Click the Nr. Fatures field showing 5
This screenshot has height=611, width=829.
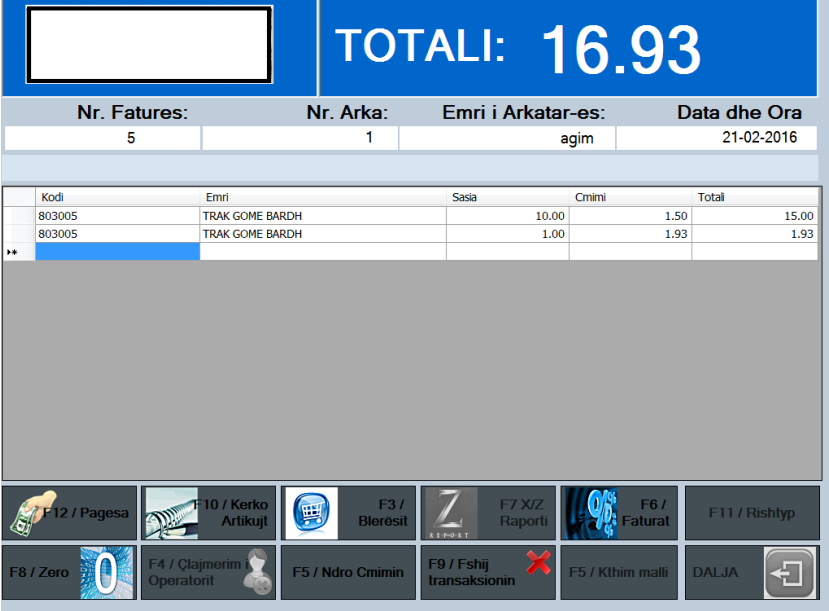(103, 138)
